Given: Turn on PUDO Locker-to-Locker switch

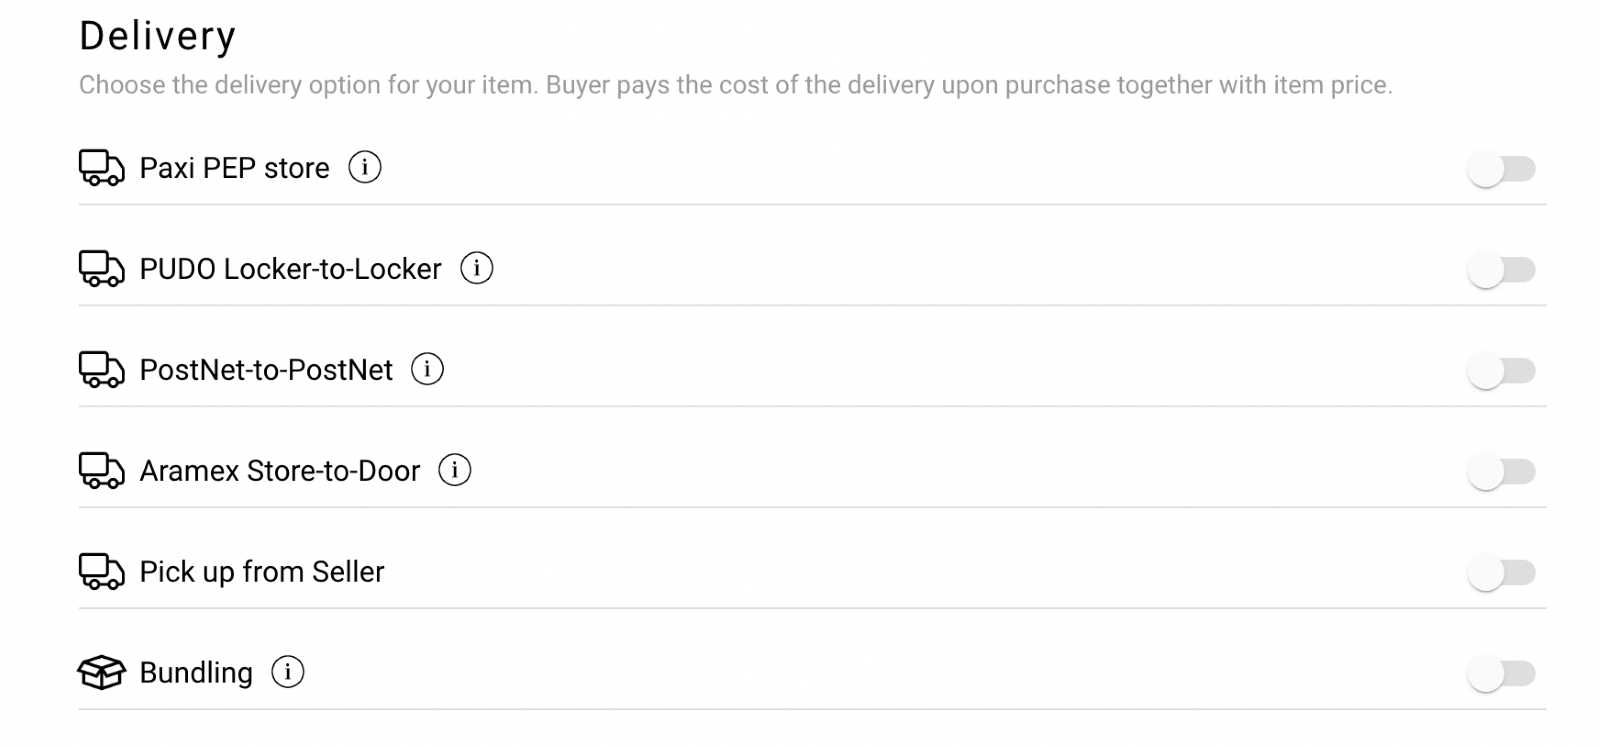Looking at the screenshot, I should point(1501,270).
